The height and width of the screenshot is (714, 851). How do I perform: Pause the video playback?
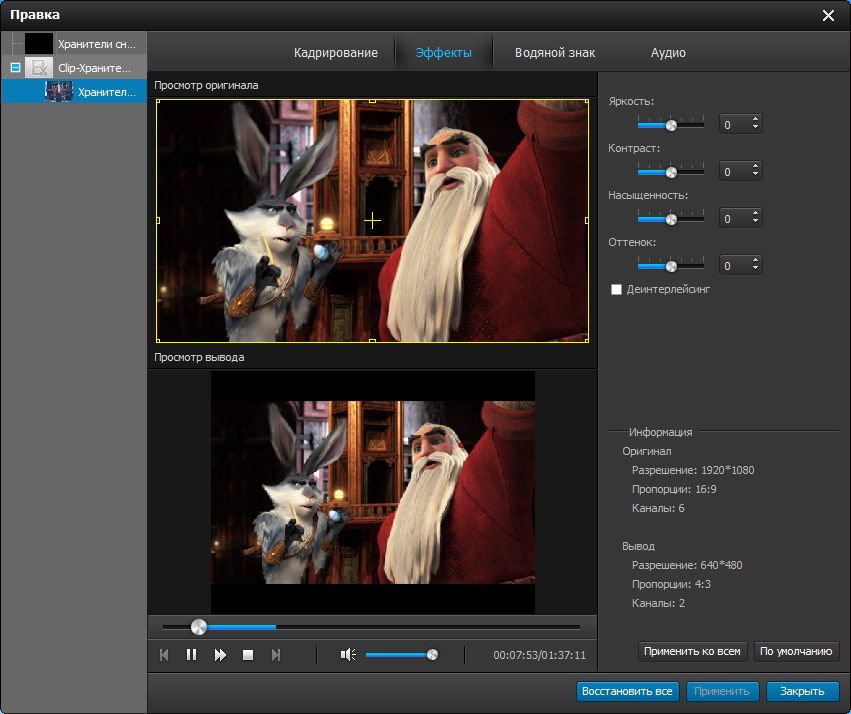pos(191,655)
